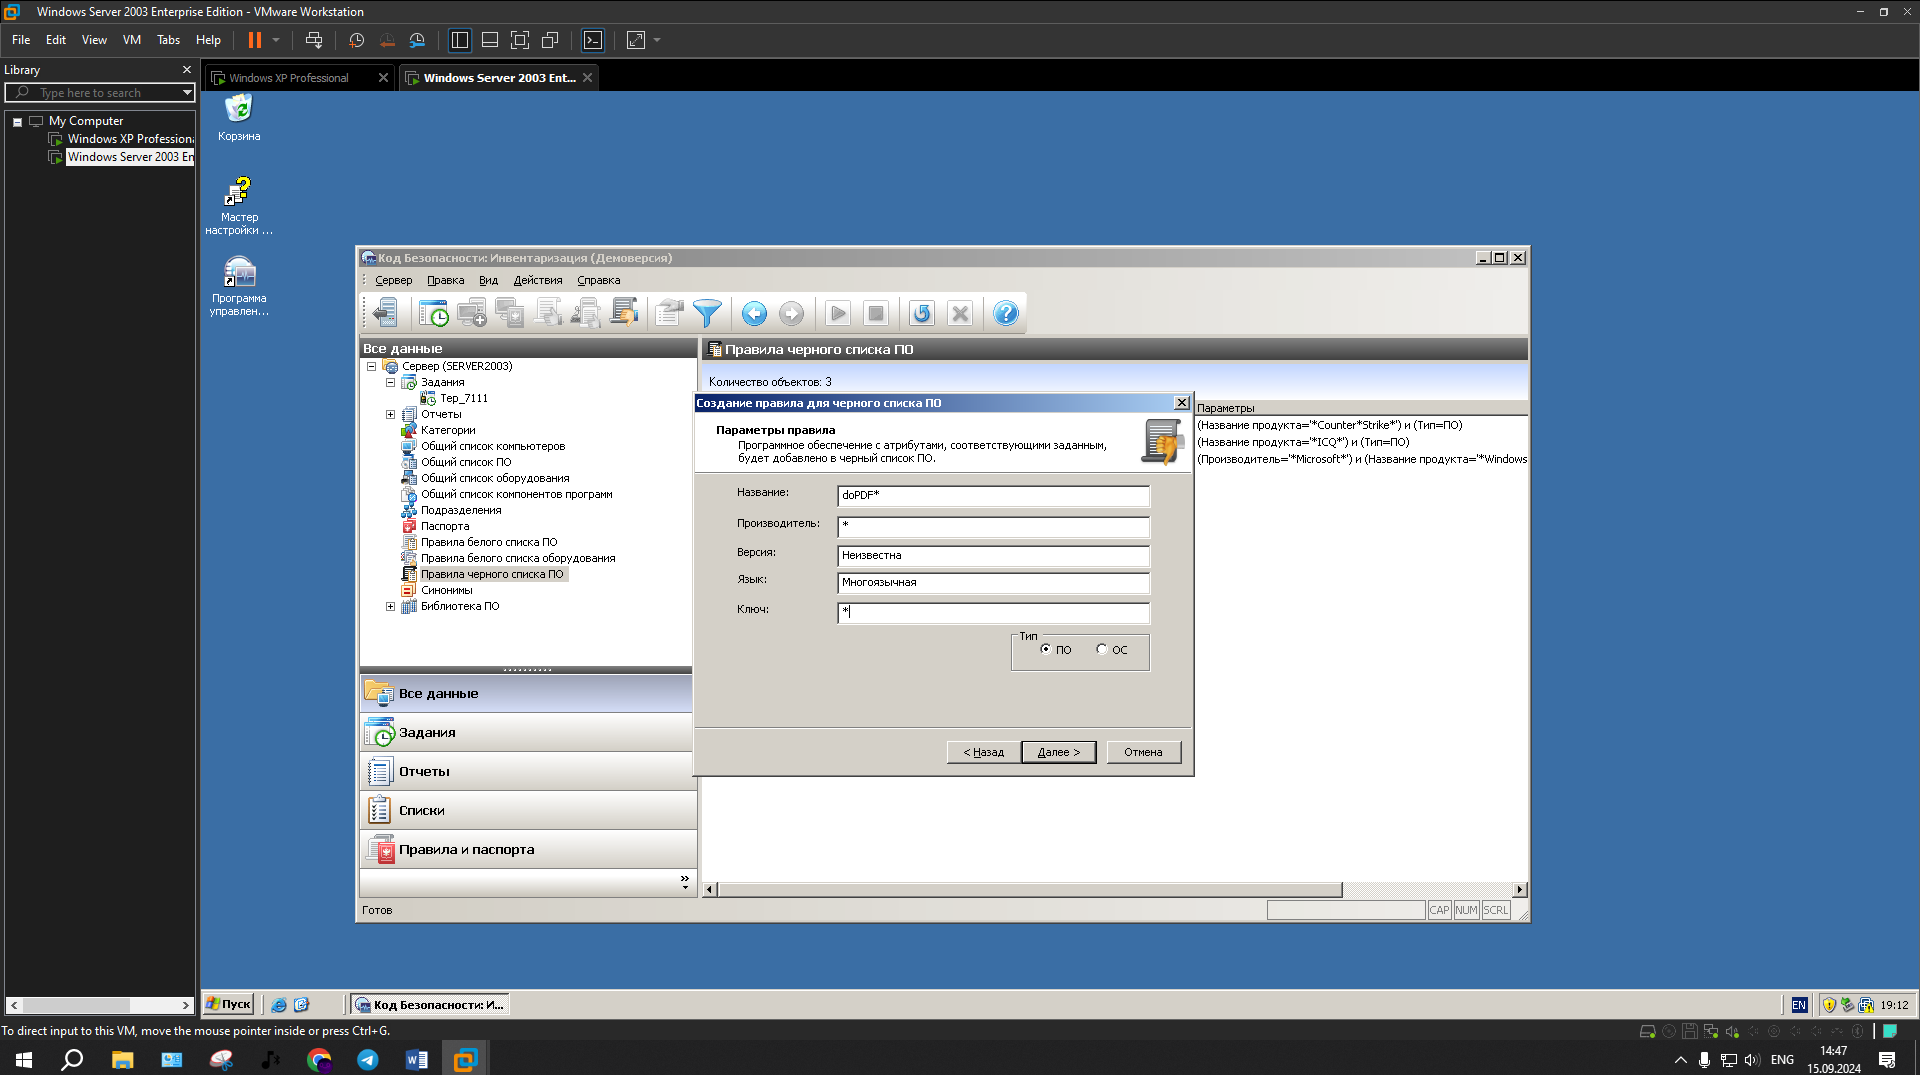Click the Язык input field
The image size is (1920, 1075).
tap(993, 583)
